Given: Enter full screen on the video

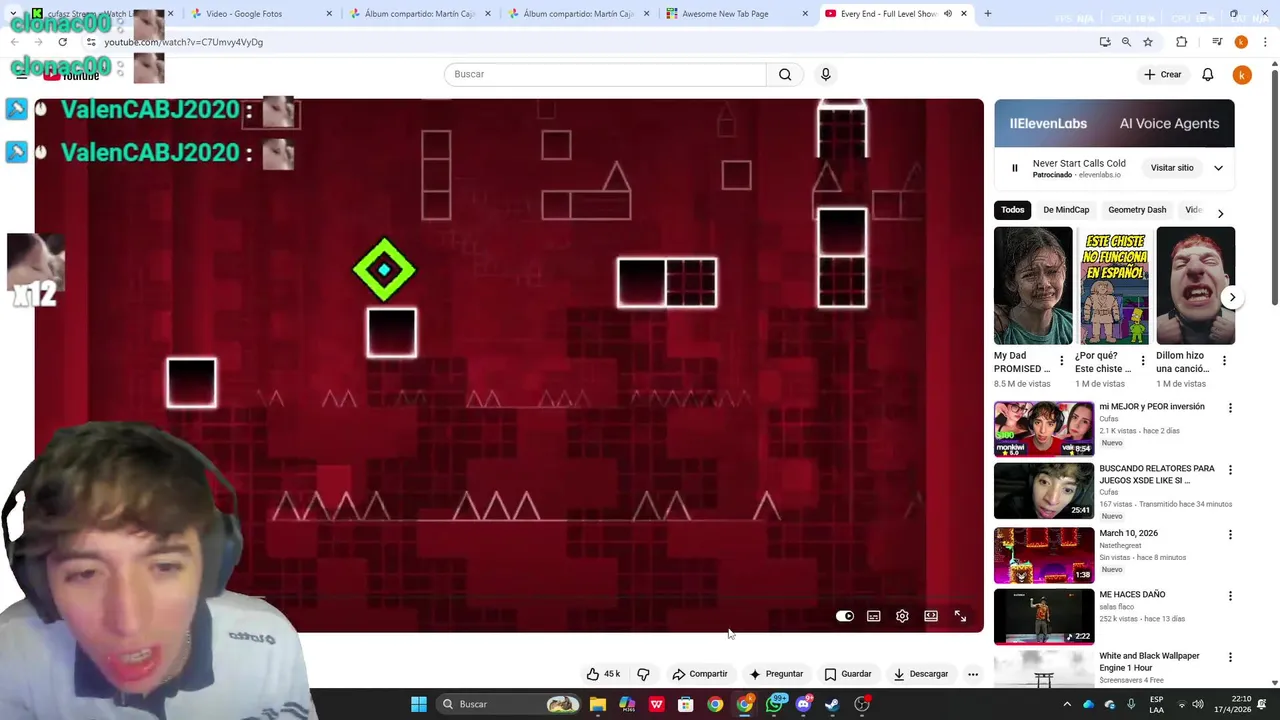Looking at the screenshot, I should click(x=960, y=616).
